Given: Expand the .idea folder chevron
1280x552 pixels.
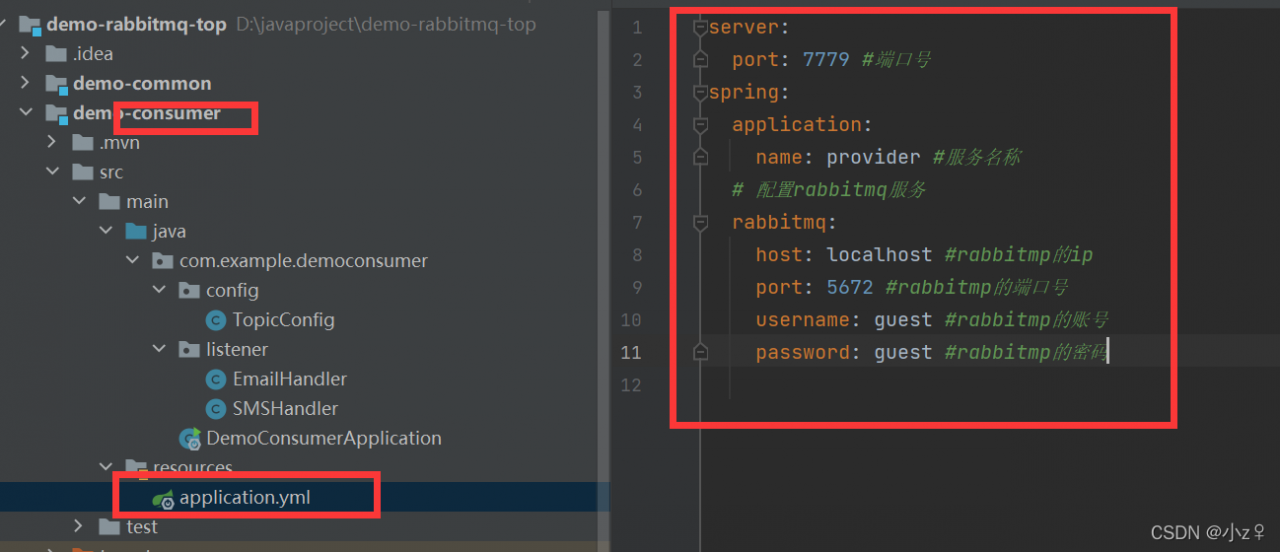Looking at the screenshot, I should (x=26, y=54).
